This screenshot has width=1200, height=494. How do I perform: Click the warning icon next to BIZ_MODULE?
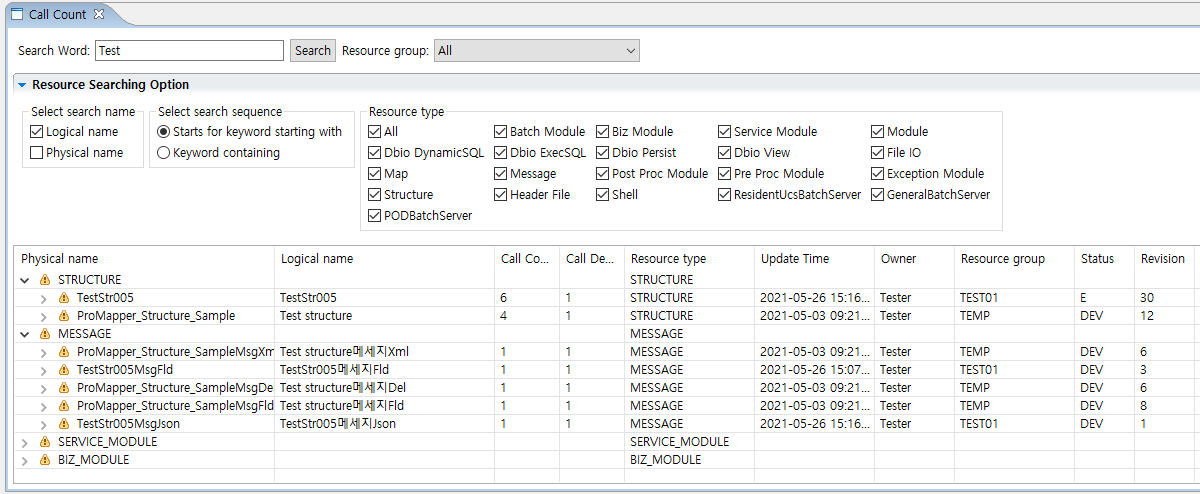(x=44, y=460)
